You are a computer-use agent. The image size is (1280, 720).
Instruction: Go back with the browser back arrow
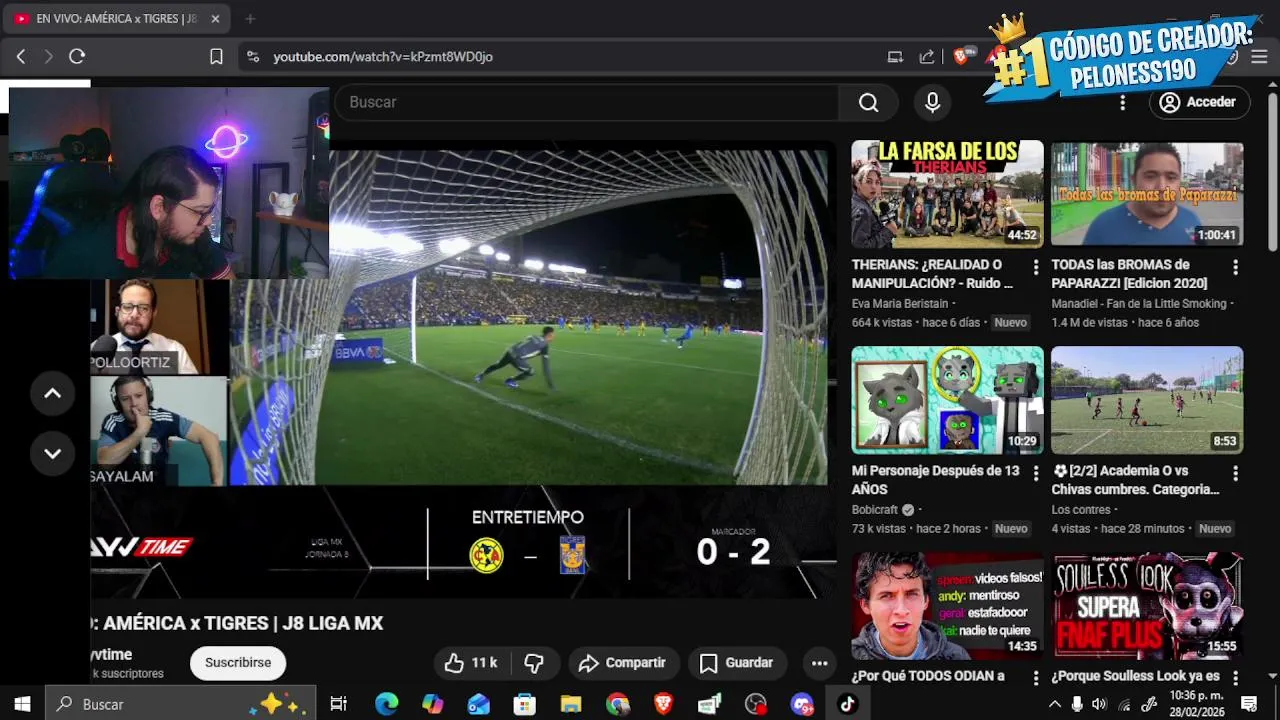click(21, 57)
